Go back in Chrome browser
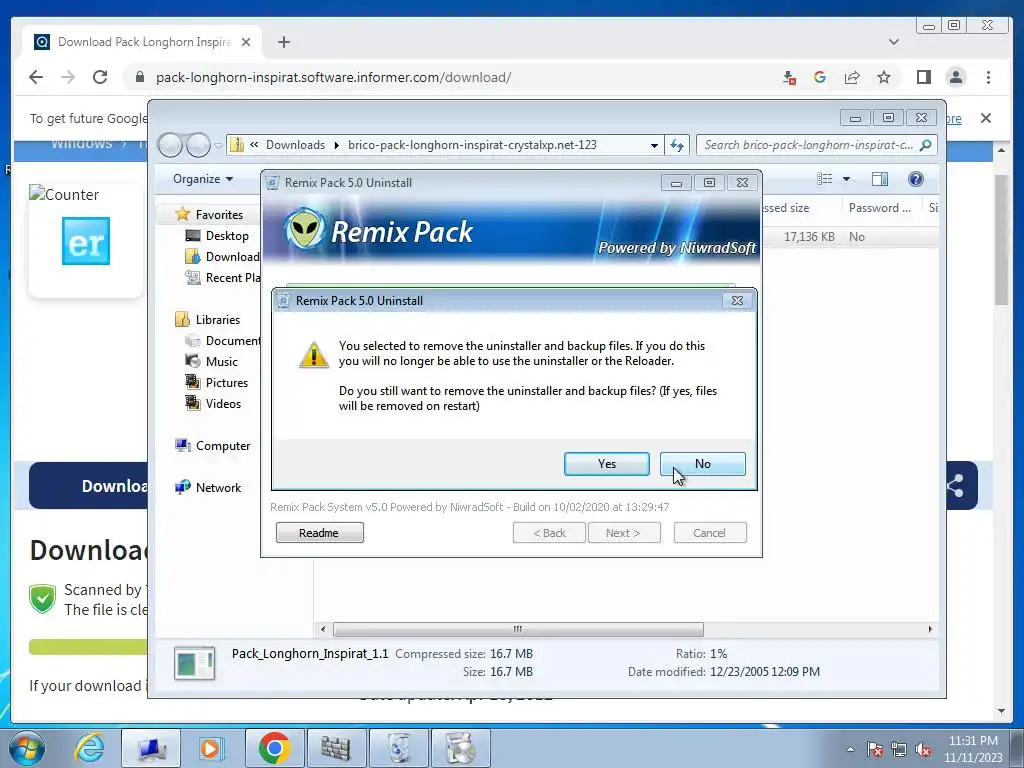1024x768 pixels. point(36,77)
